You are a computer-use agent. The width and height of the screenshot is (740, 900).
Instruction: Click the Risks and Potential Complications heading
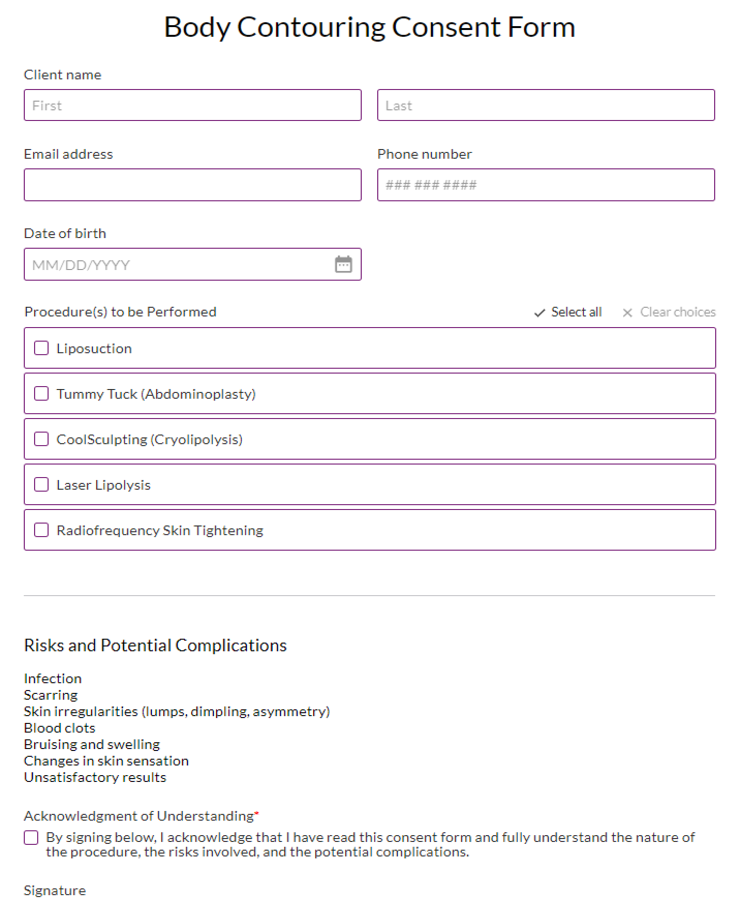[x=155, y=645]
